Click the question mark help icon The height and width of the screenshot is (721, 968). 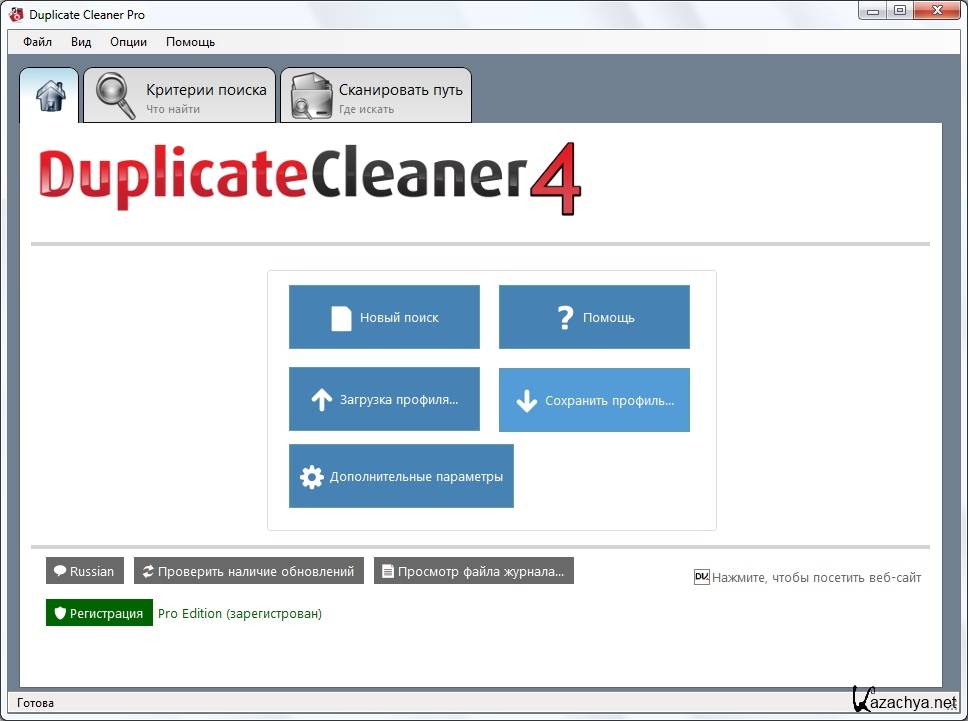pos(564,318)
